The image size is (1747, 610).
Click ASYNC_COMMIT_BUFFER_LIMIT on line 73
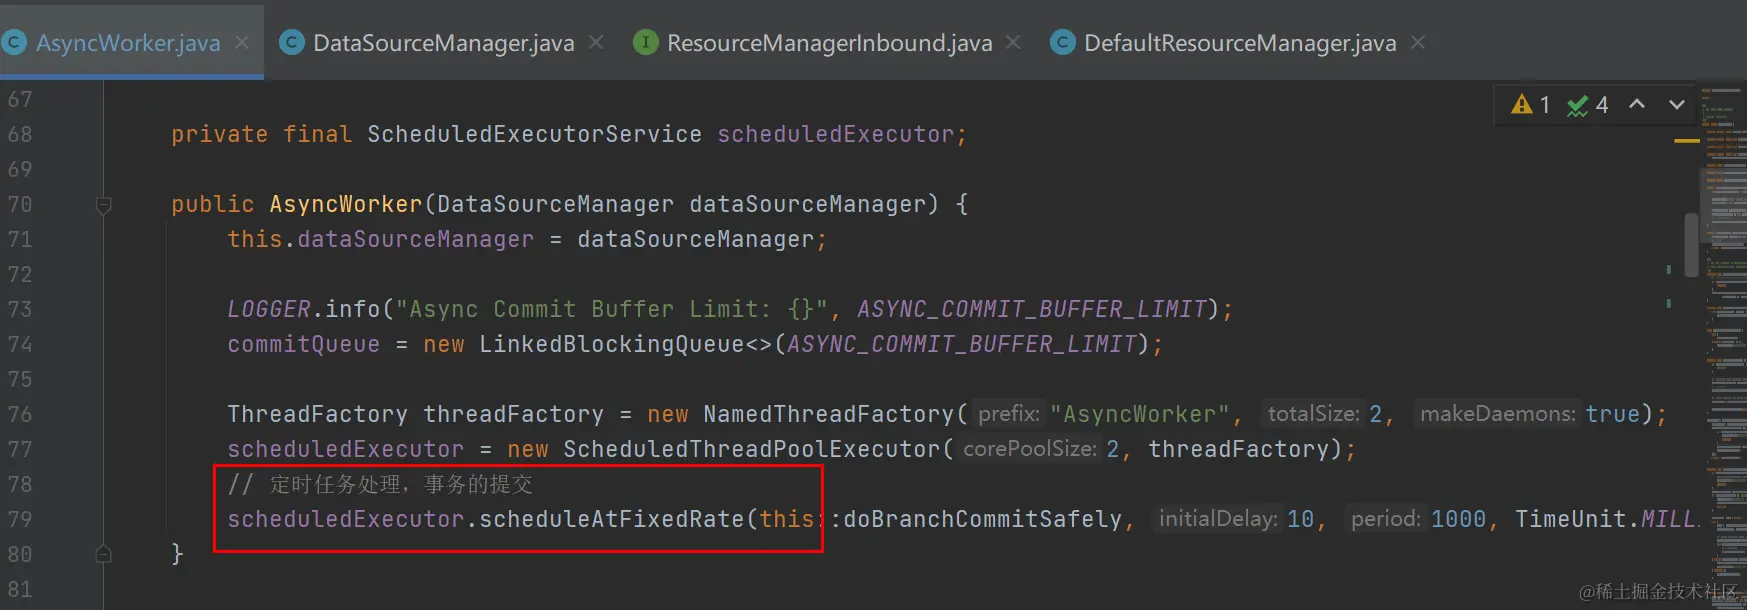pyautogui.click(x=1032, y=309)
